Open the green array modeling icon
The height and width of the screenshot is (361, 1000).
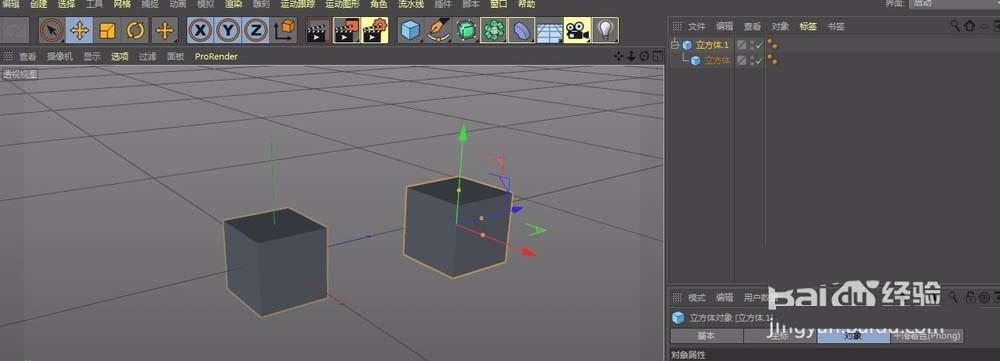[x=494, y=31]
